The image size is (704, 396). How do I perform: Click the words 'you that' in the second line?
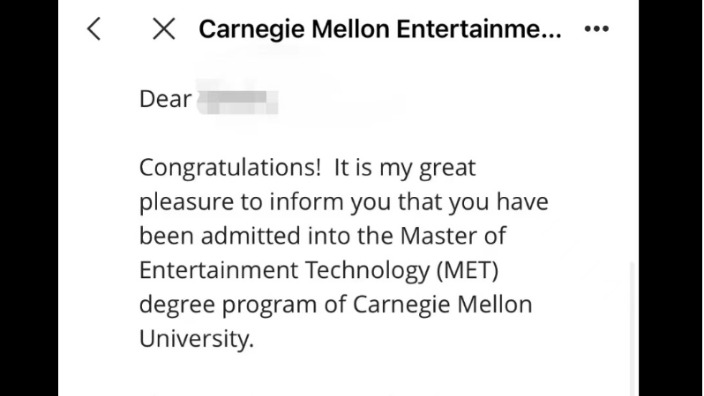(396, 203)
